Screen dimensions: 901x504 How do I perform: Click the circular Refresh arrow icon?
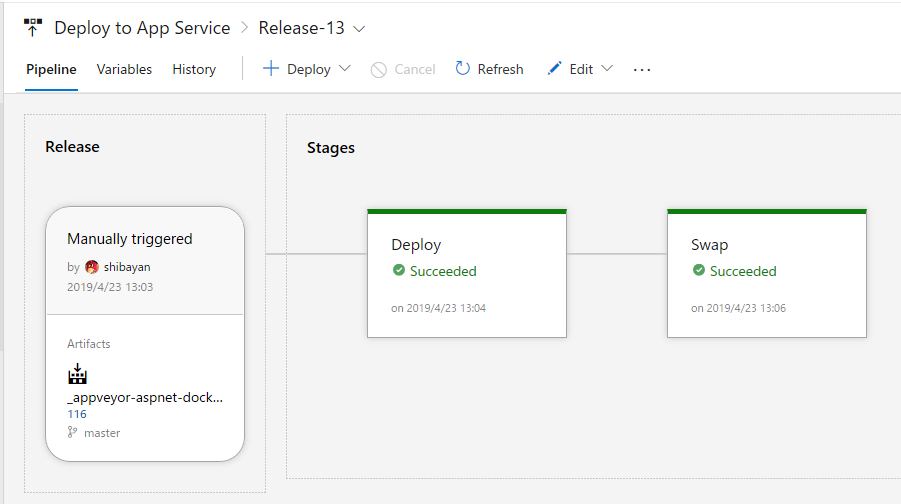pyautogui.click(x=462, y=69)
